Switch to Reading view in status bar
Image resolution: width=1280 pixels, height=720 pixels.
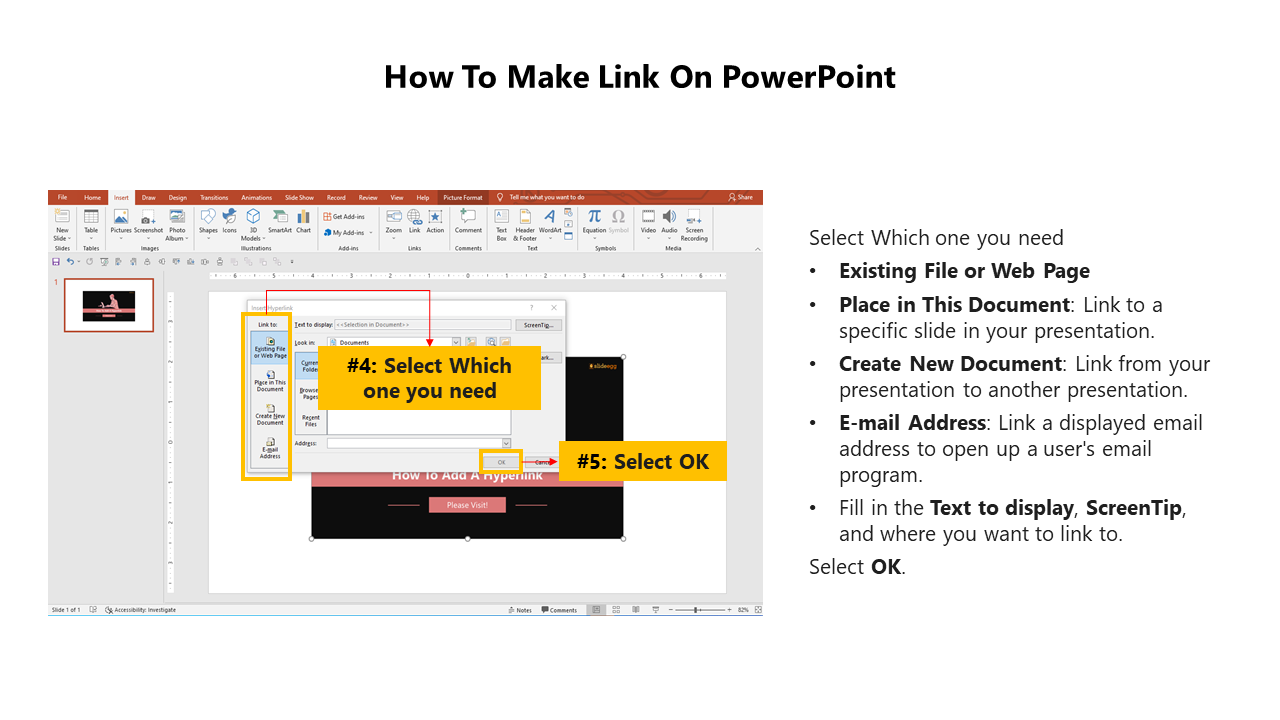(635, 609)
